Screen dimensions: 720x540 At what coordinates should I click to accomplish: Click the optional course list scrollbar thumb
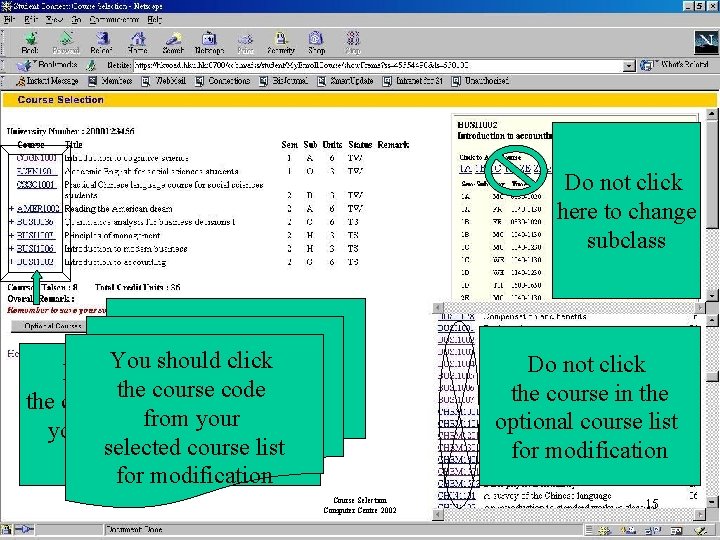712,376
